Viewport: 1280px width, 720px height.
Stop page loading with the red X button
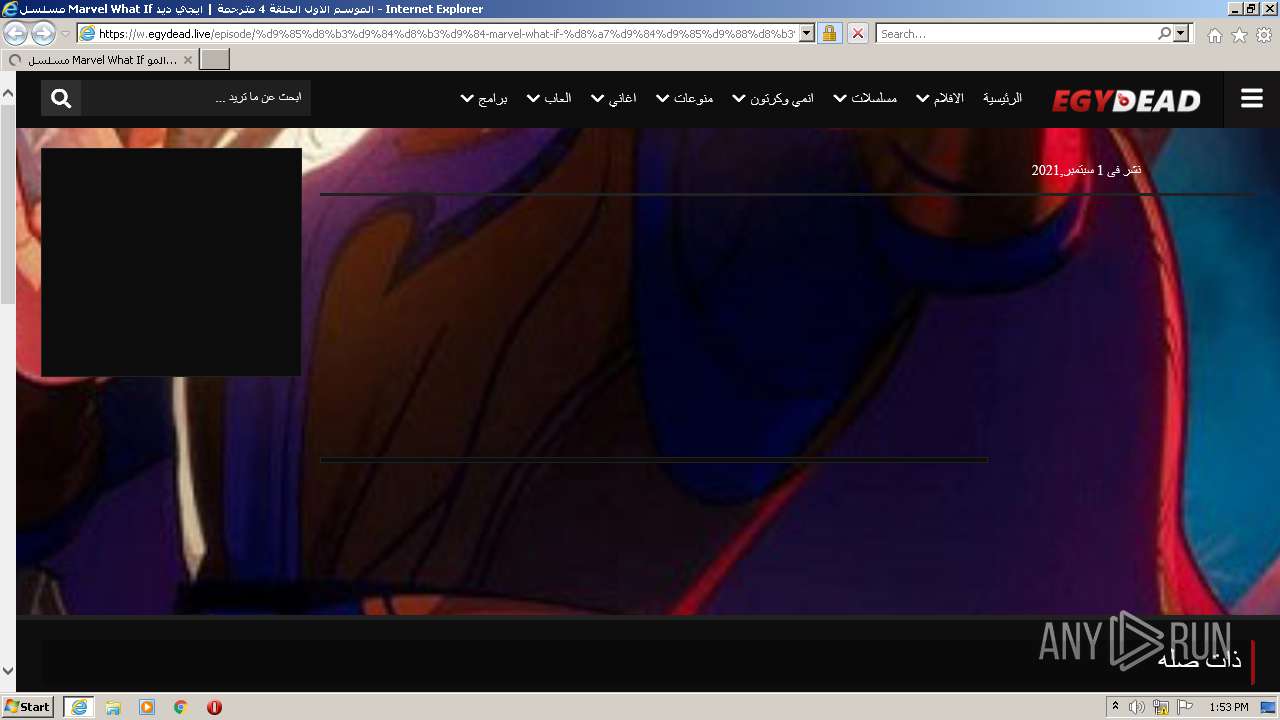[x=857, y=33]
